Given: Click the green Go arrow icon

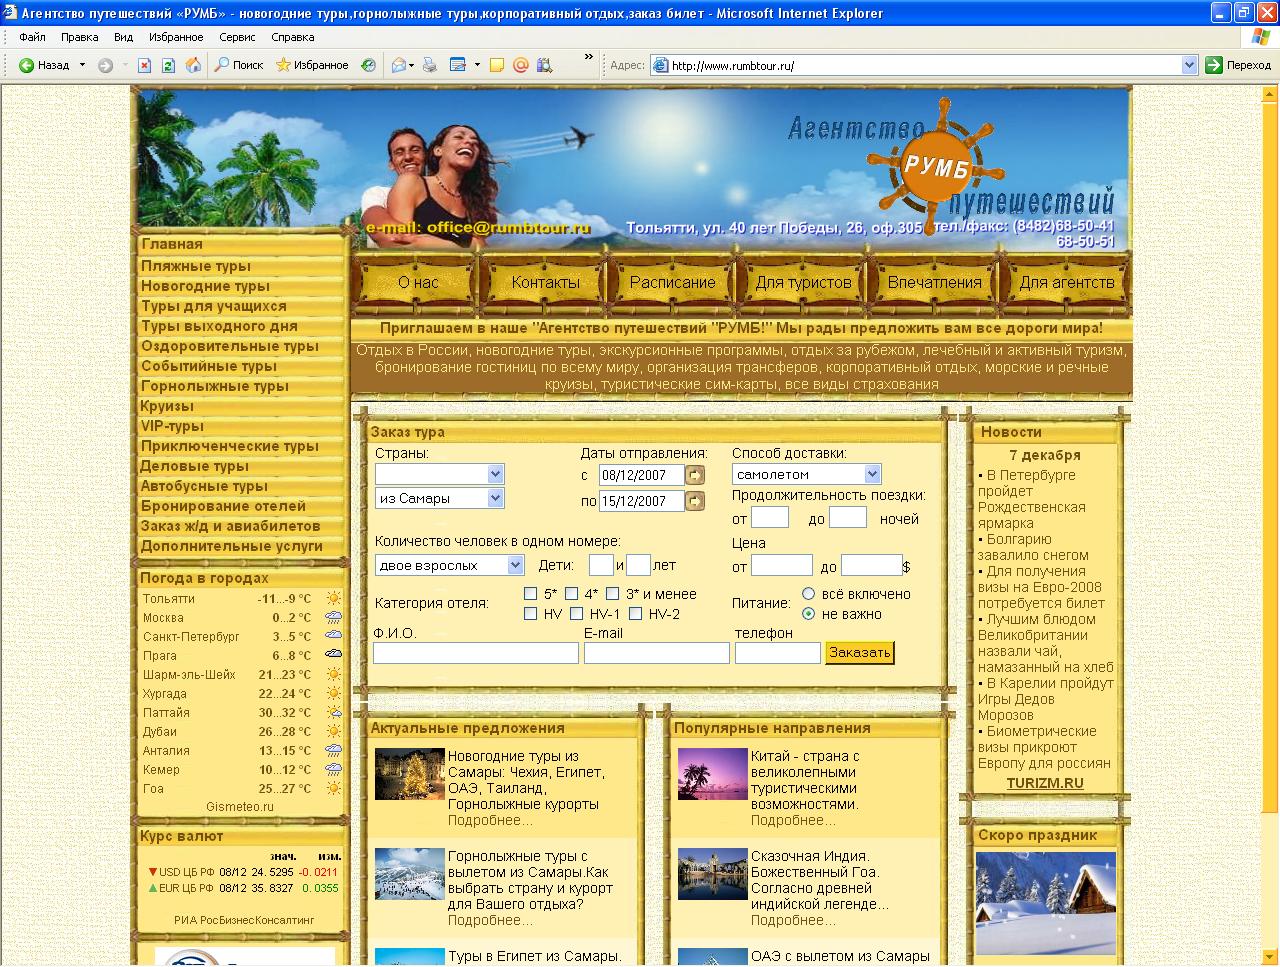Looking at the screenshot, I should point(1214,65).
